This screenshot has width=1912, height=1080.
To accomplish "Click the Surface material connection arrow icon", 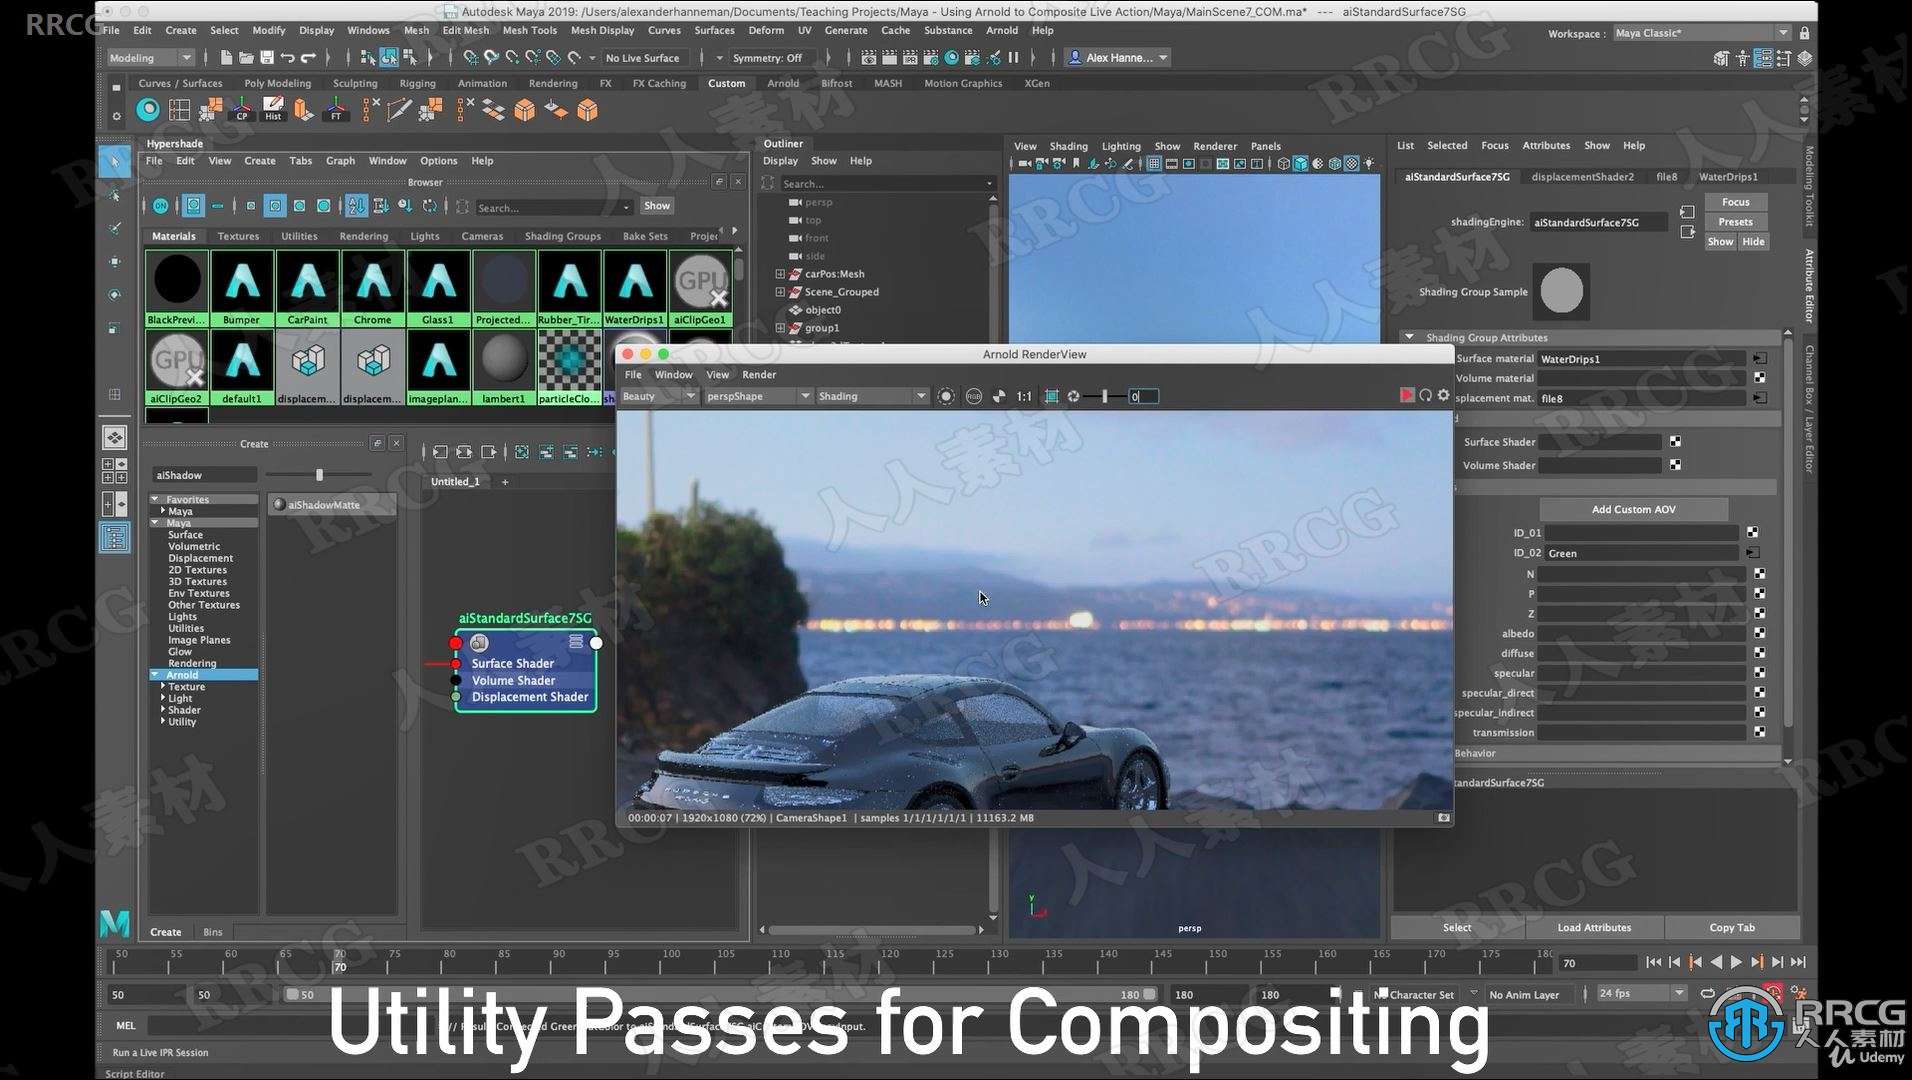I will pyautogui.click(x=1760, y=358).
